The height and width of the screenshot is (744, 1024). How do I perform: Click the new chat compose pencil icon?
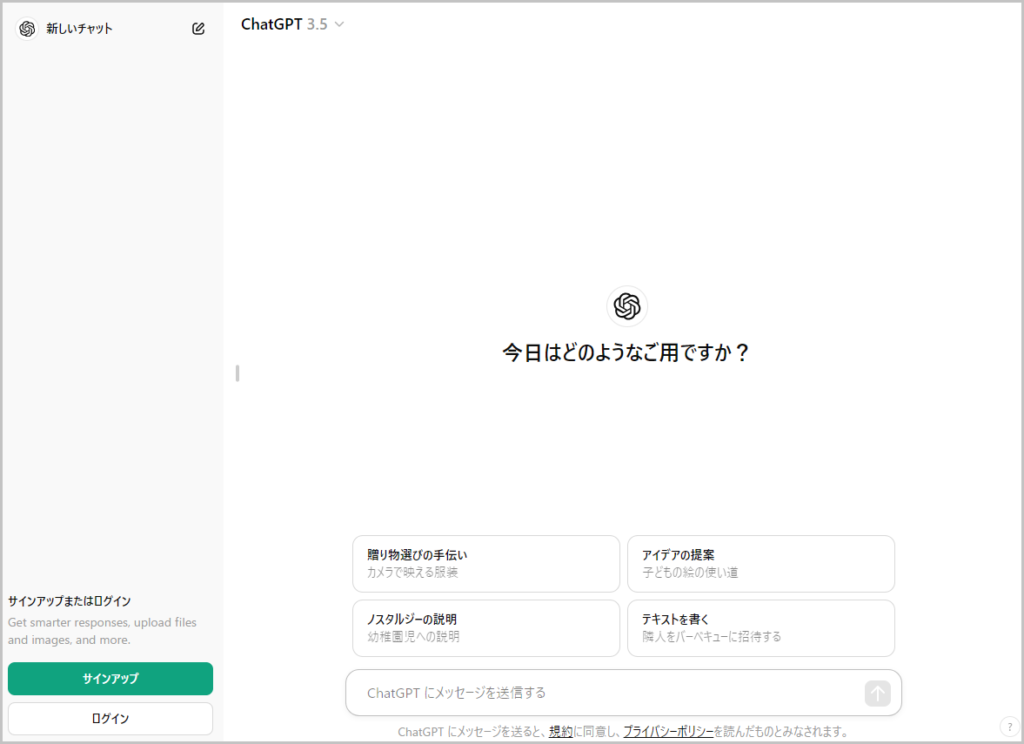click(199, 29)
